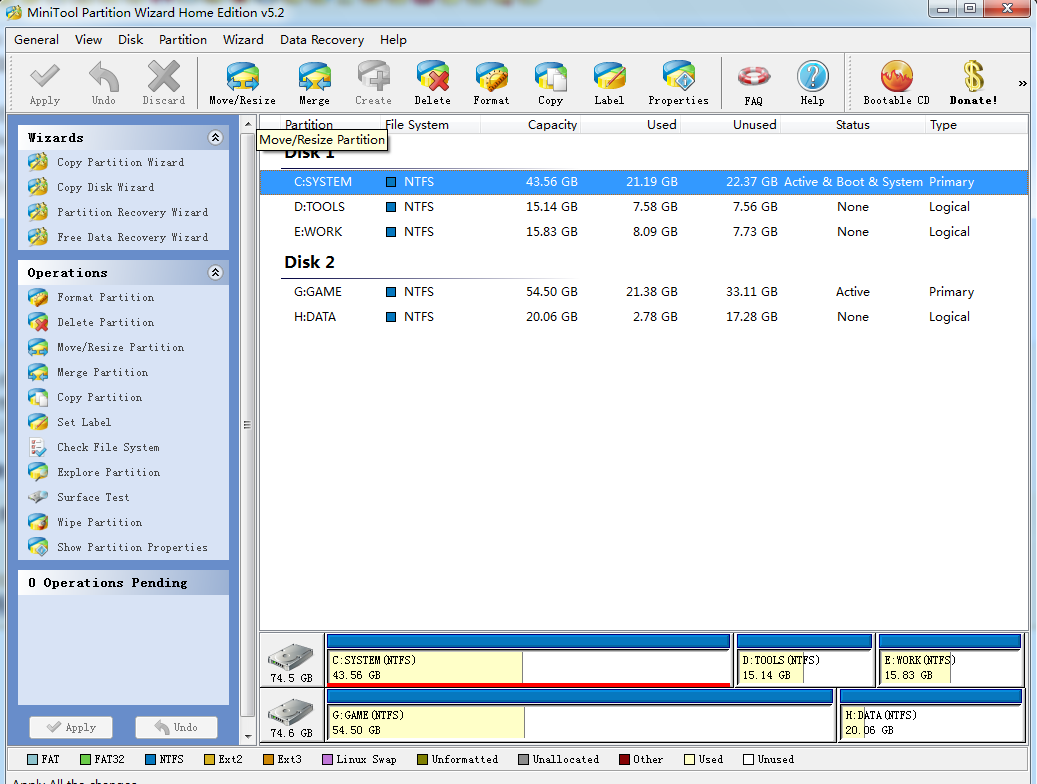Choose Delete Partition in Operations panel
The height and width of the screenshot is (784, 1037).
tap(105, 322)
